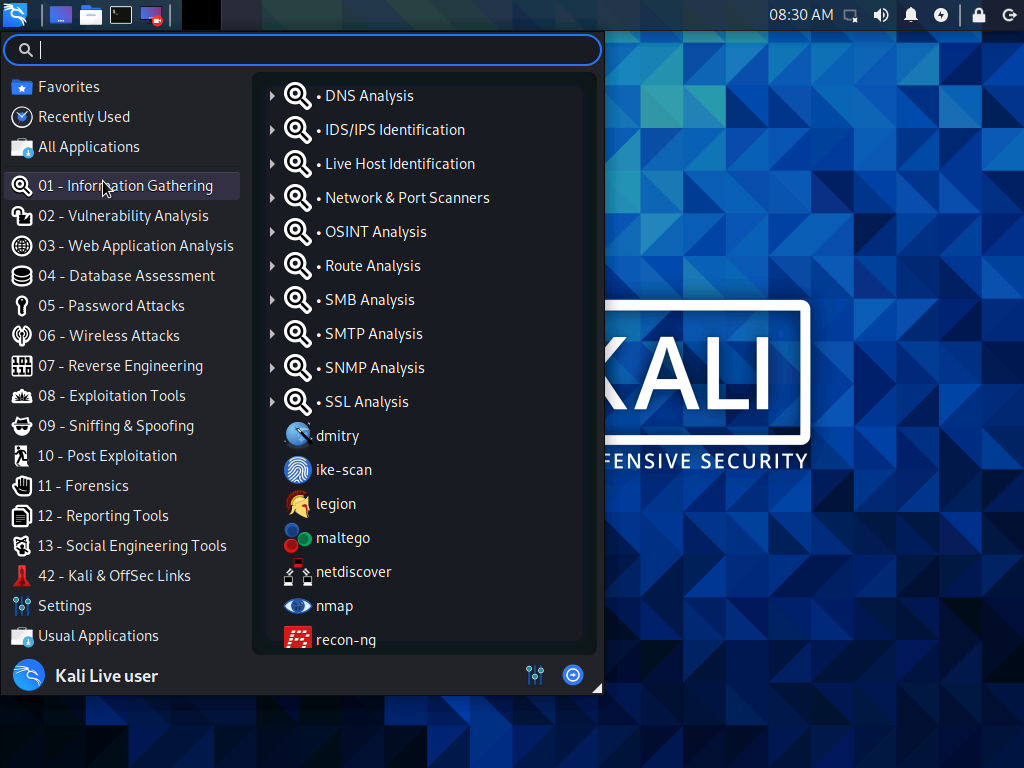Expand the Route Analysis submenu
The image size is (1024, 768).
click(272, 266)
